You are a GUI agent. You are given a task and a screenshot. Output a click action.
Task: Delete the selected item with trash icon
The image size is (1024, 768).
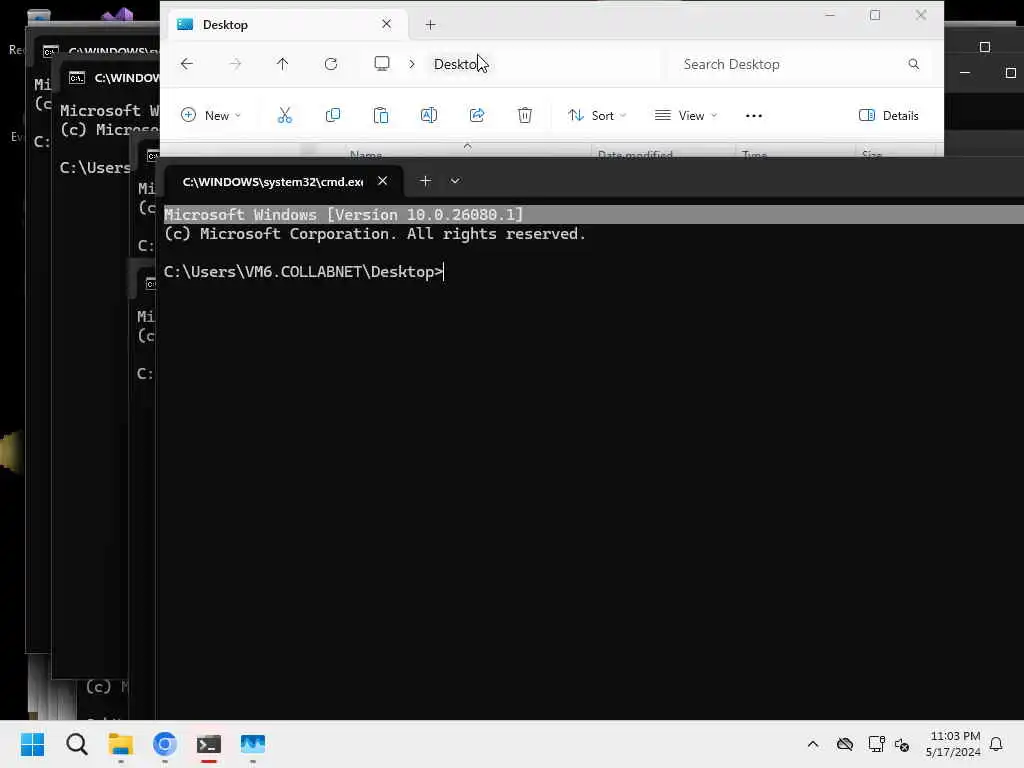point(525,116)
